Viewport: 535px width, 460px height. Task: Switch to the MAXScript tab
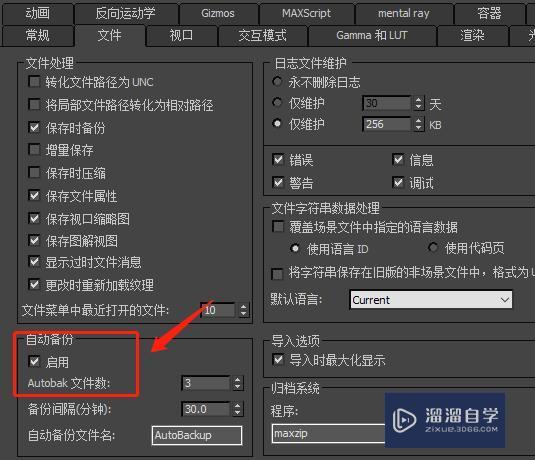tap(306, 14)
